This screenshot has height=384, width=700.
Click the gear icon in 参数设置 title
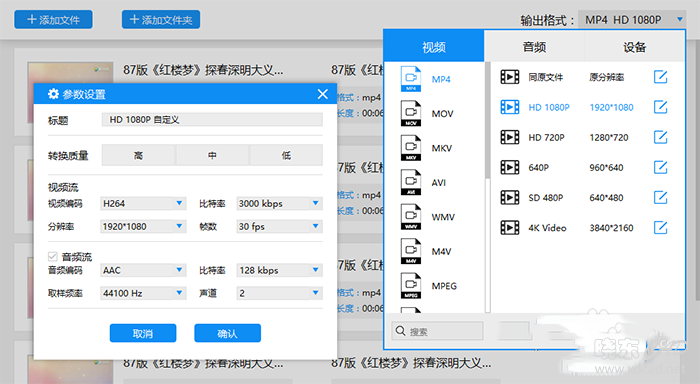click(x=53, y=94)
